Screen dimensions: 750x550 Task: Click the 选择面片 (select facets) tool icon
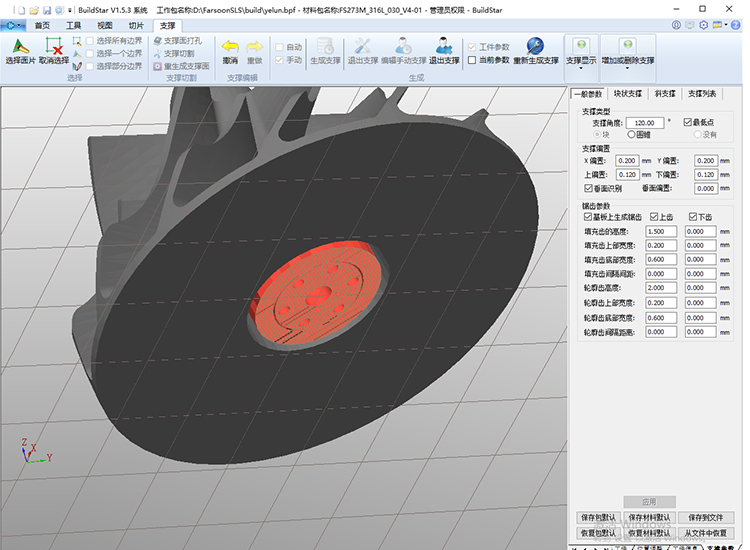(x=20, y=46)
